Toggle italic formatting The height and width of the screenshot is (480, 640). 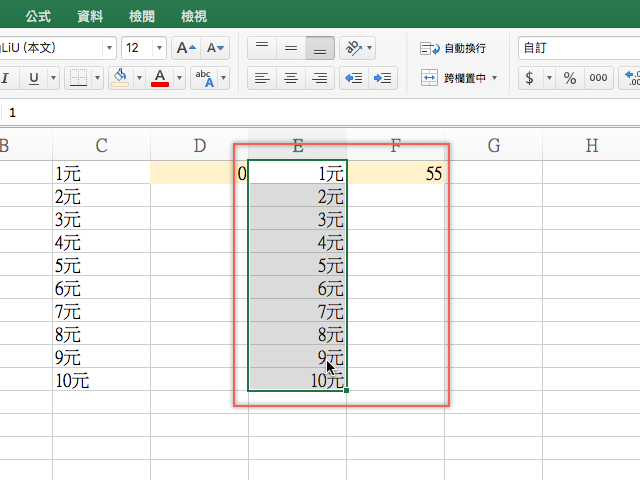(6, 78)
